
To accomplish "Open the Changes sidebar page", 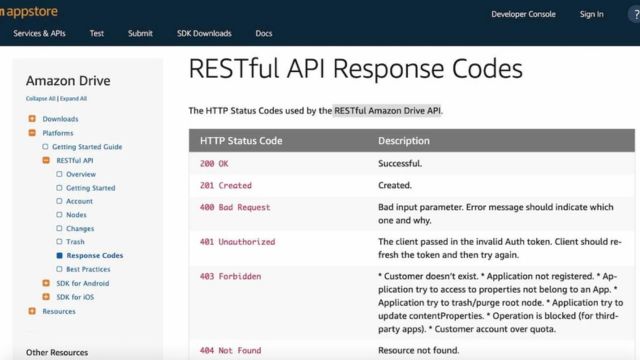I will click(x=80, y=229).
